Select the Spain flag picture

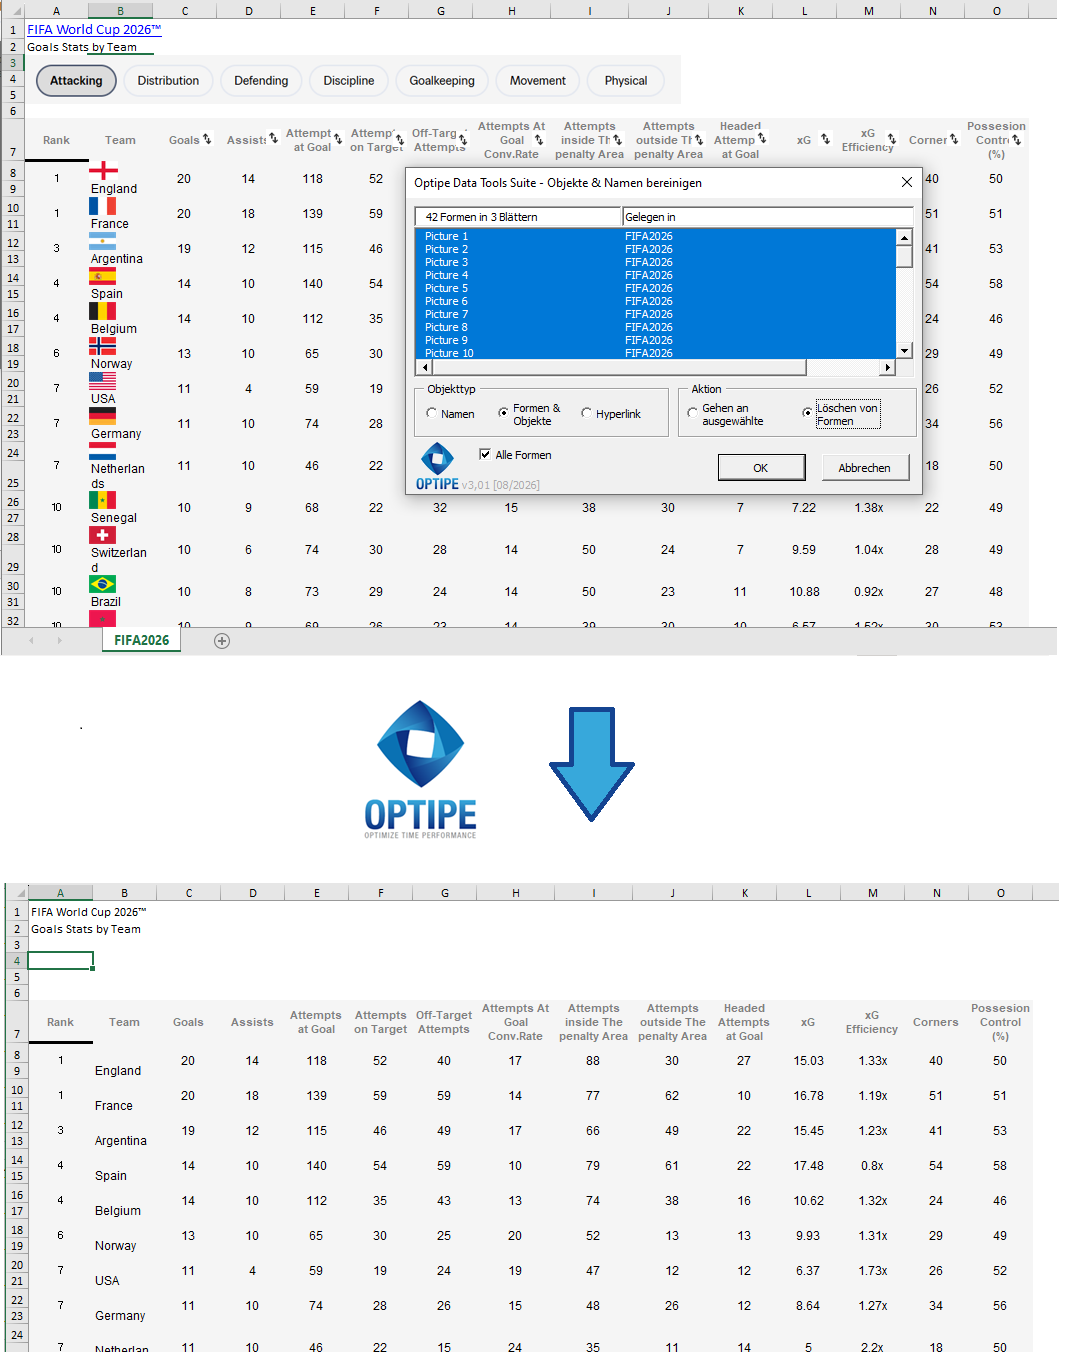tap(102, 276)
